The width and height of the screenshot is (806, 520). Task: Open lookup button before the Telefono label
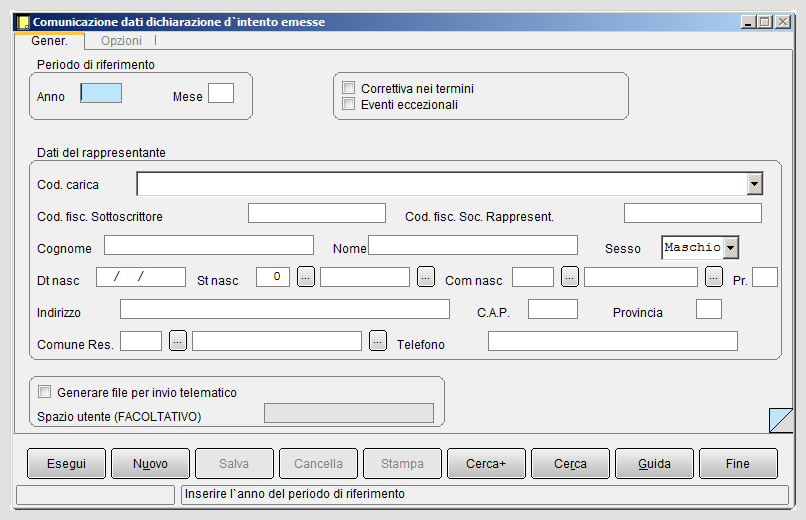(378, 341)
